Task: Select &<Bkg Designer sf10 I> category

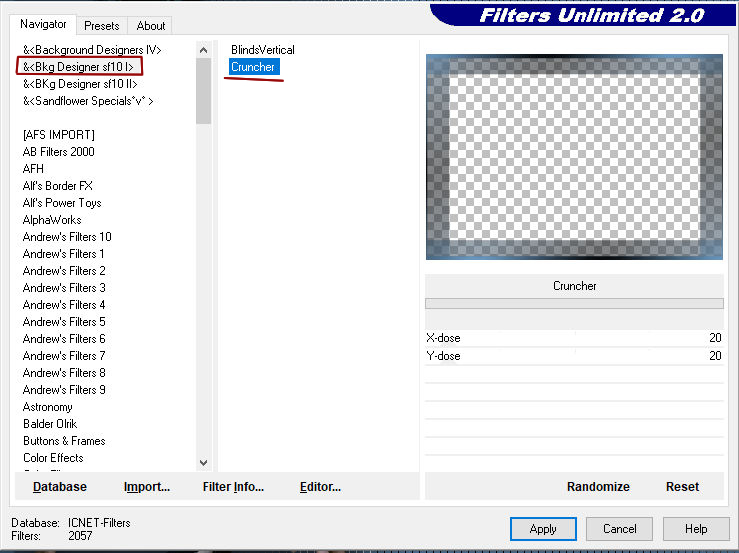Action: pos(79,67)
